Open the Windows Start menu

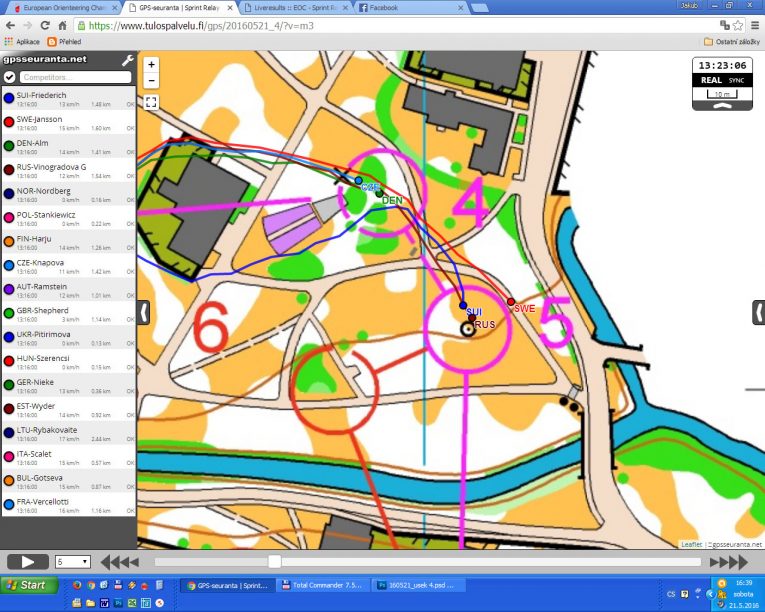tap(29, 585)
